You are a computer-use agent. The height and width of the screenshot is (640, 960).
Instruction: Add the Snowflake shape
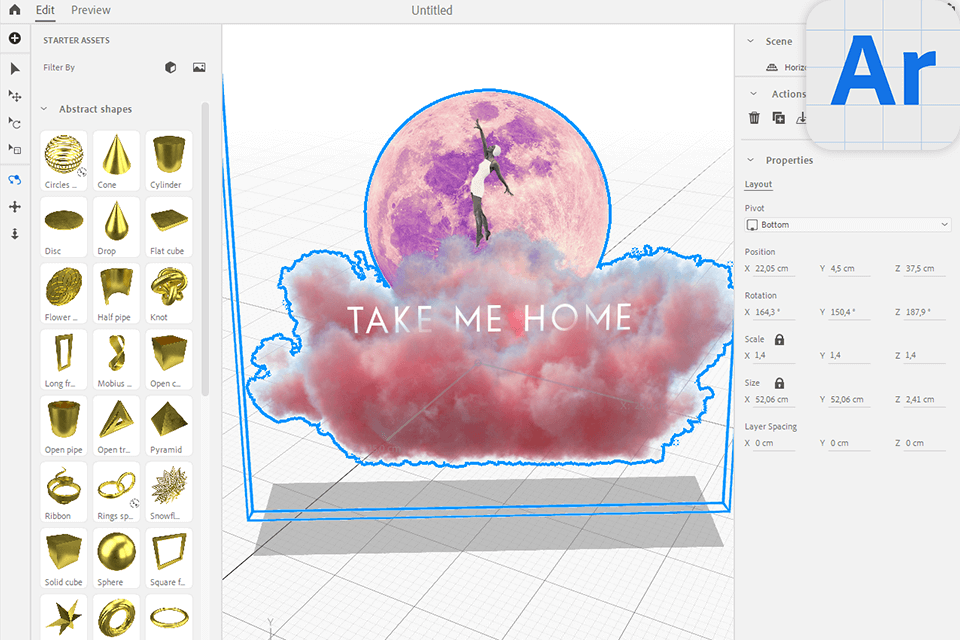(169, 491)
